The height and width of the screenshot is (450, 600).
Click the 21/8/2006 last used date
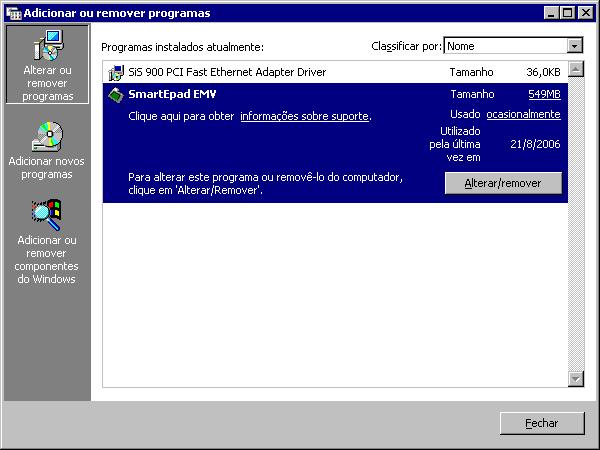coord(535,144)
